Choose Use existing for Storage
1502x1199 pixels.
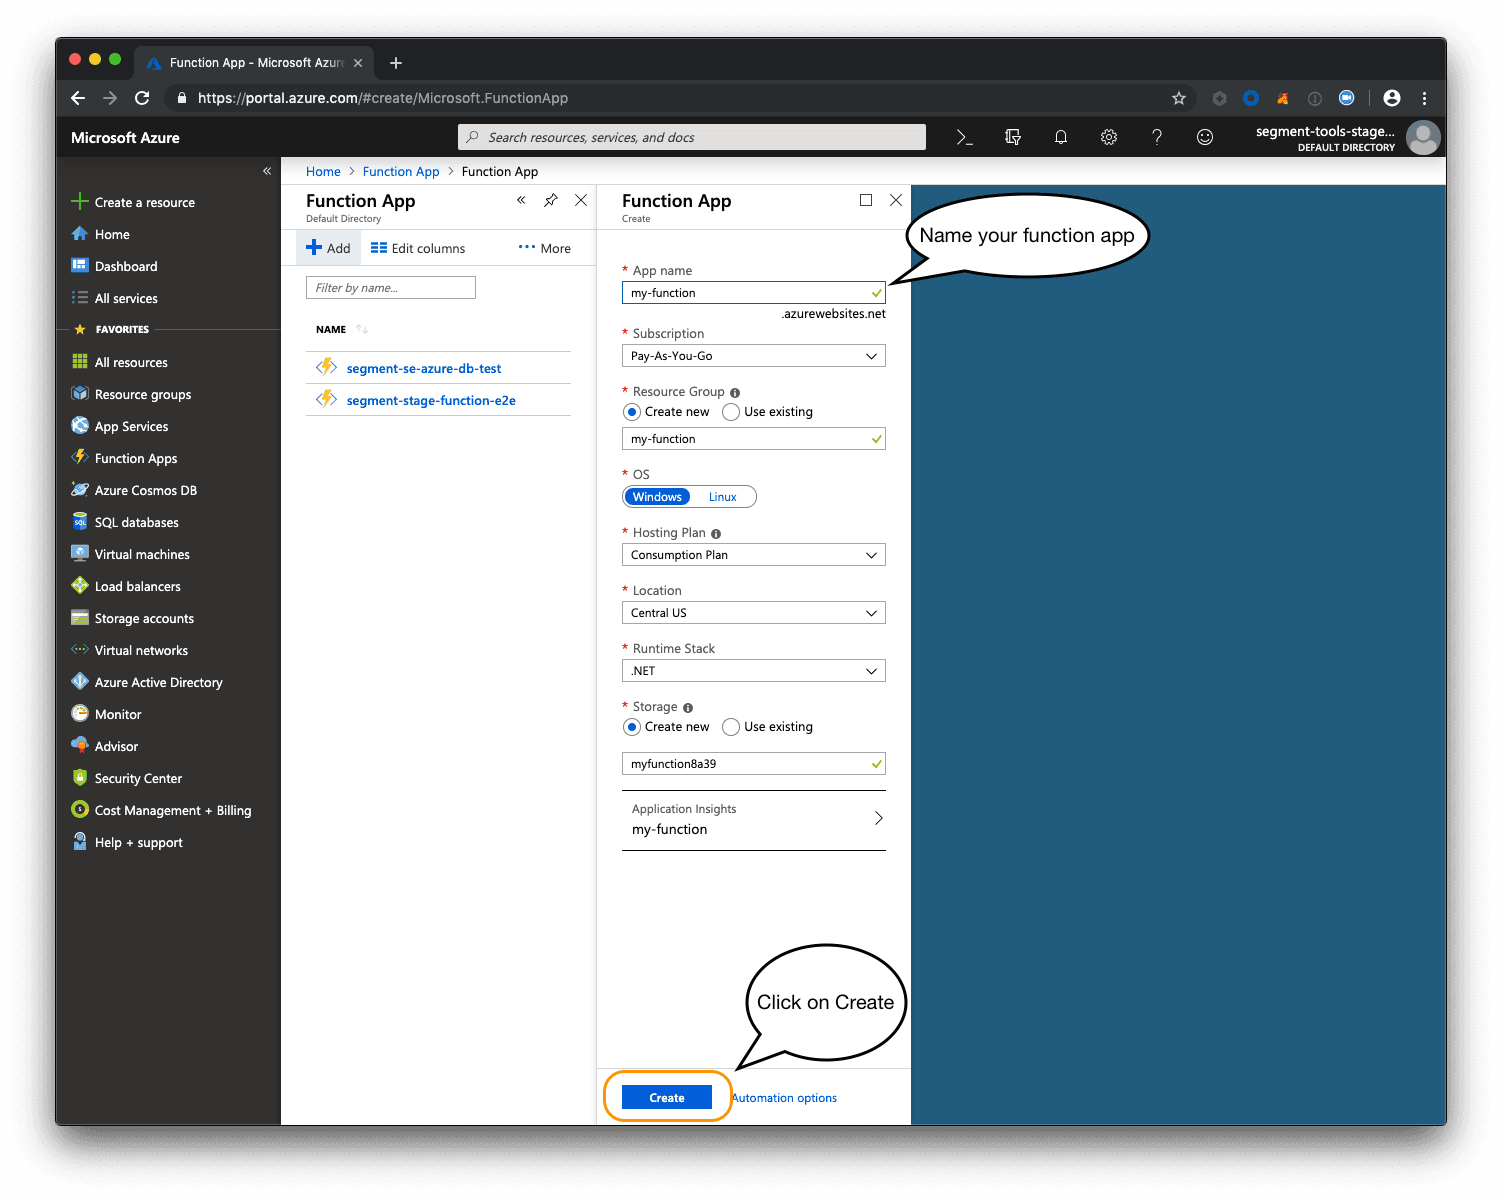click(730, 727)
